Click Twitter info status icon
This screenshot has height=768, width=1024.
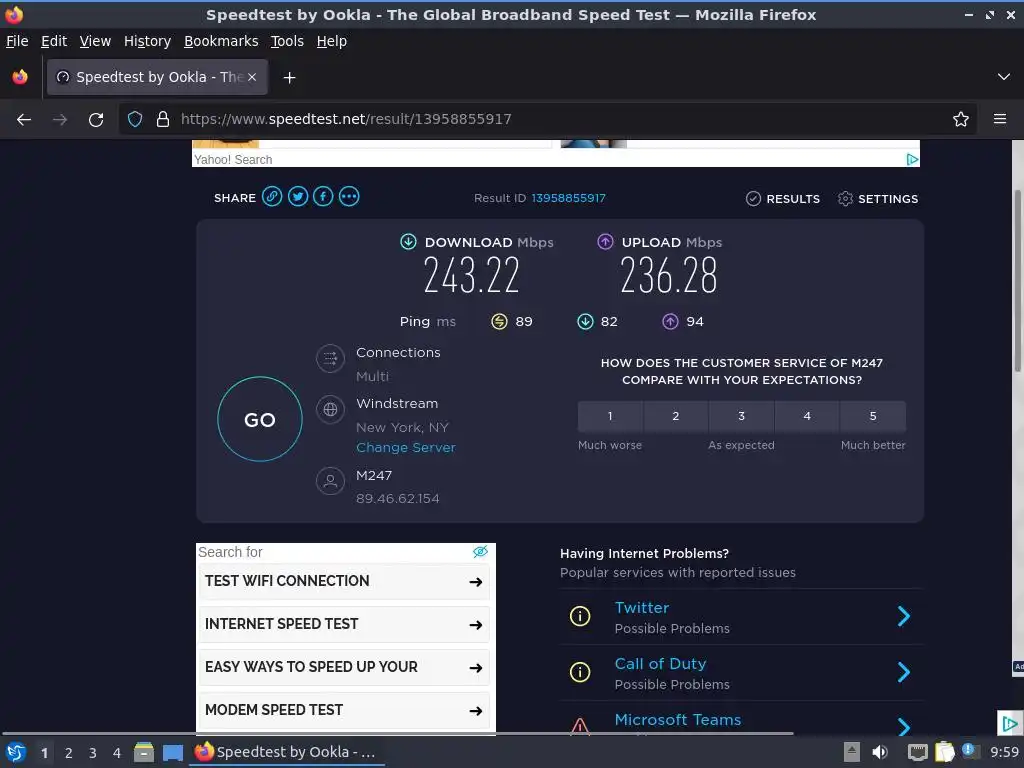(580, 616)
